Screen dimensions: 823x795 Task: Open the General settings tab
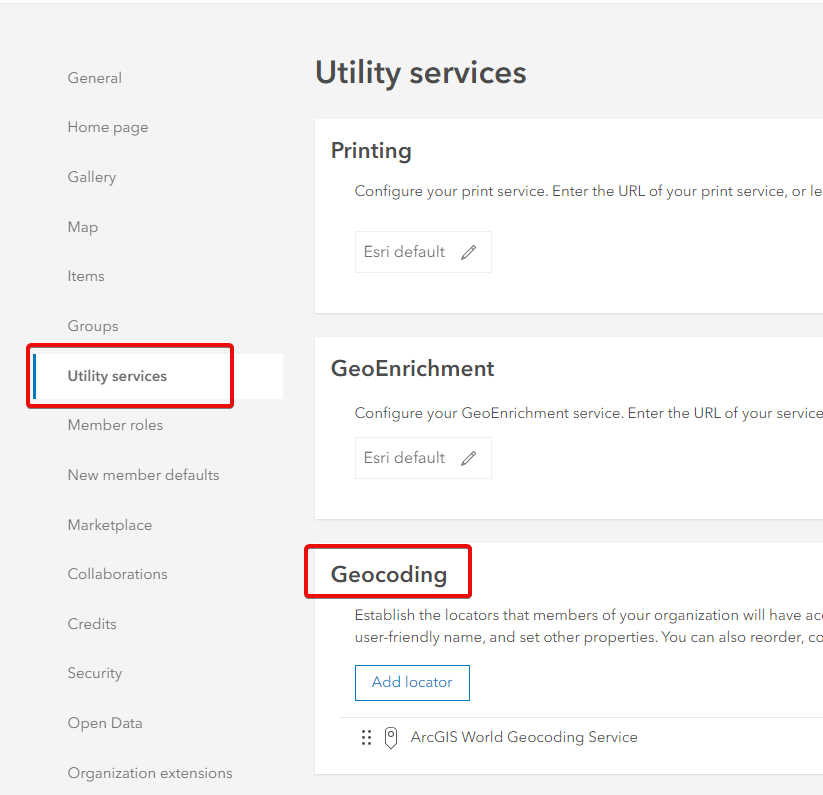[95, 78]
